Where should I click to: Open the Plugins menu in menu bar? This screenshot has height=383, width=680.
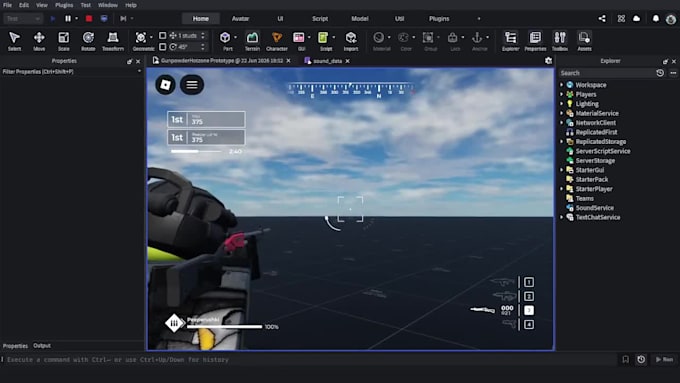tap(64, 5)
